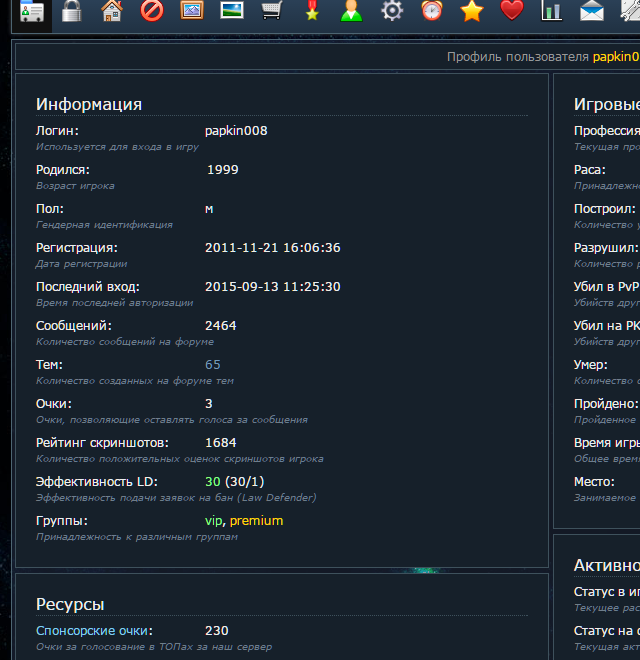Image resolution: width=640 pixels, height=660 pixels.
Task: Open the bar chart statistics icon
Action: [552, 11]
